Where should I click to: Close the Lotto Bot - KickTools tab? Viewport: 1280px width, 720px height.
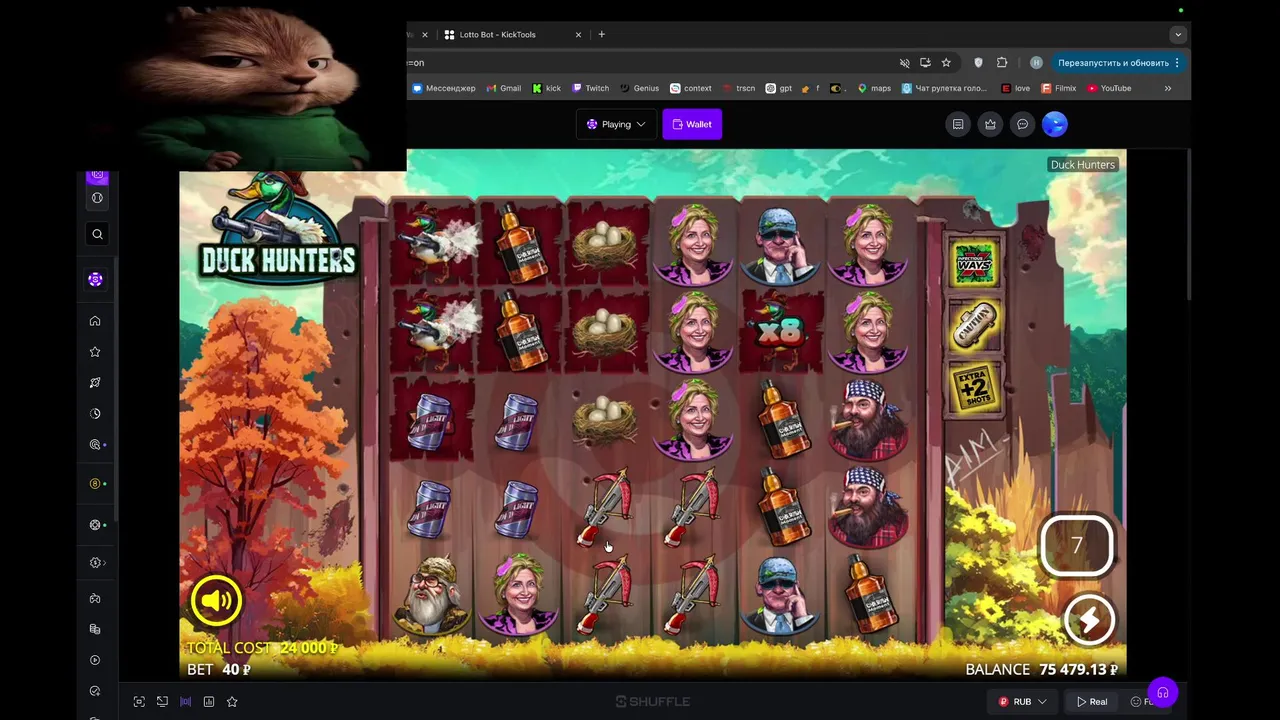578,35
